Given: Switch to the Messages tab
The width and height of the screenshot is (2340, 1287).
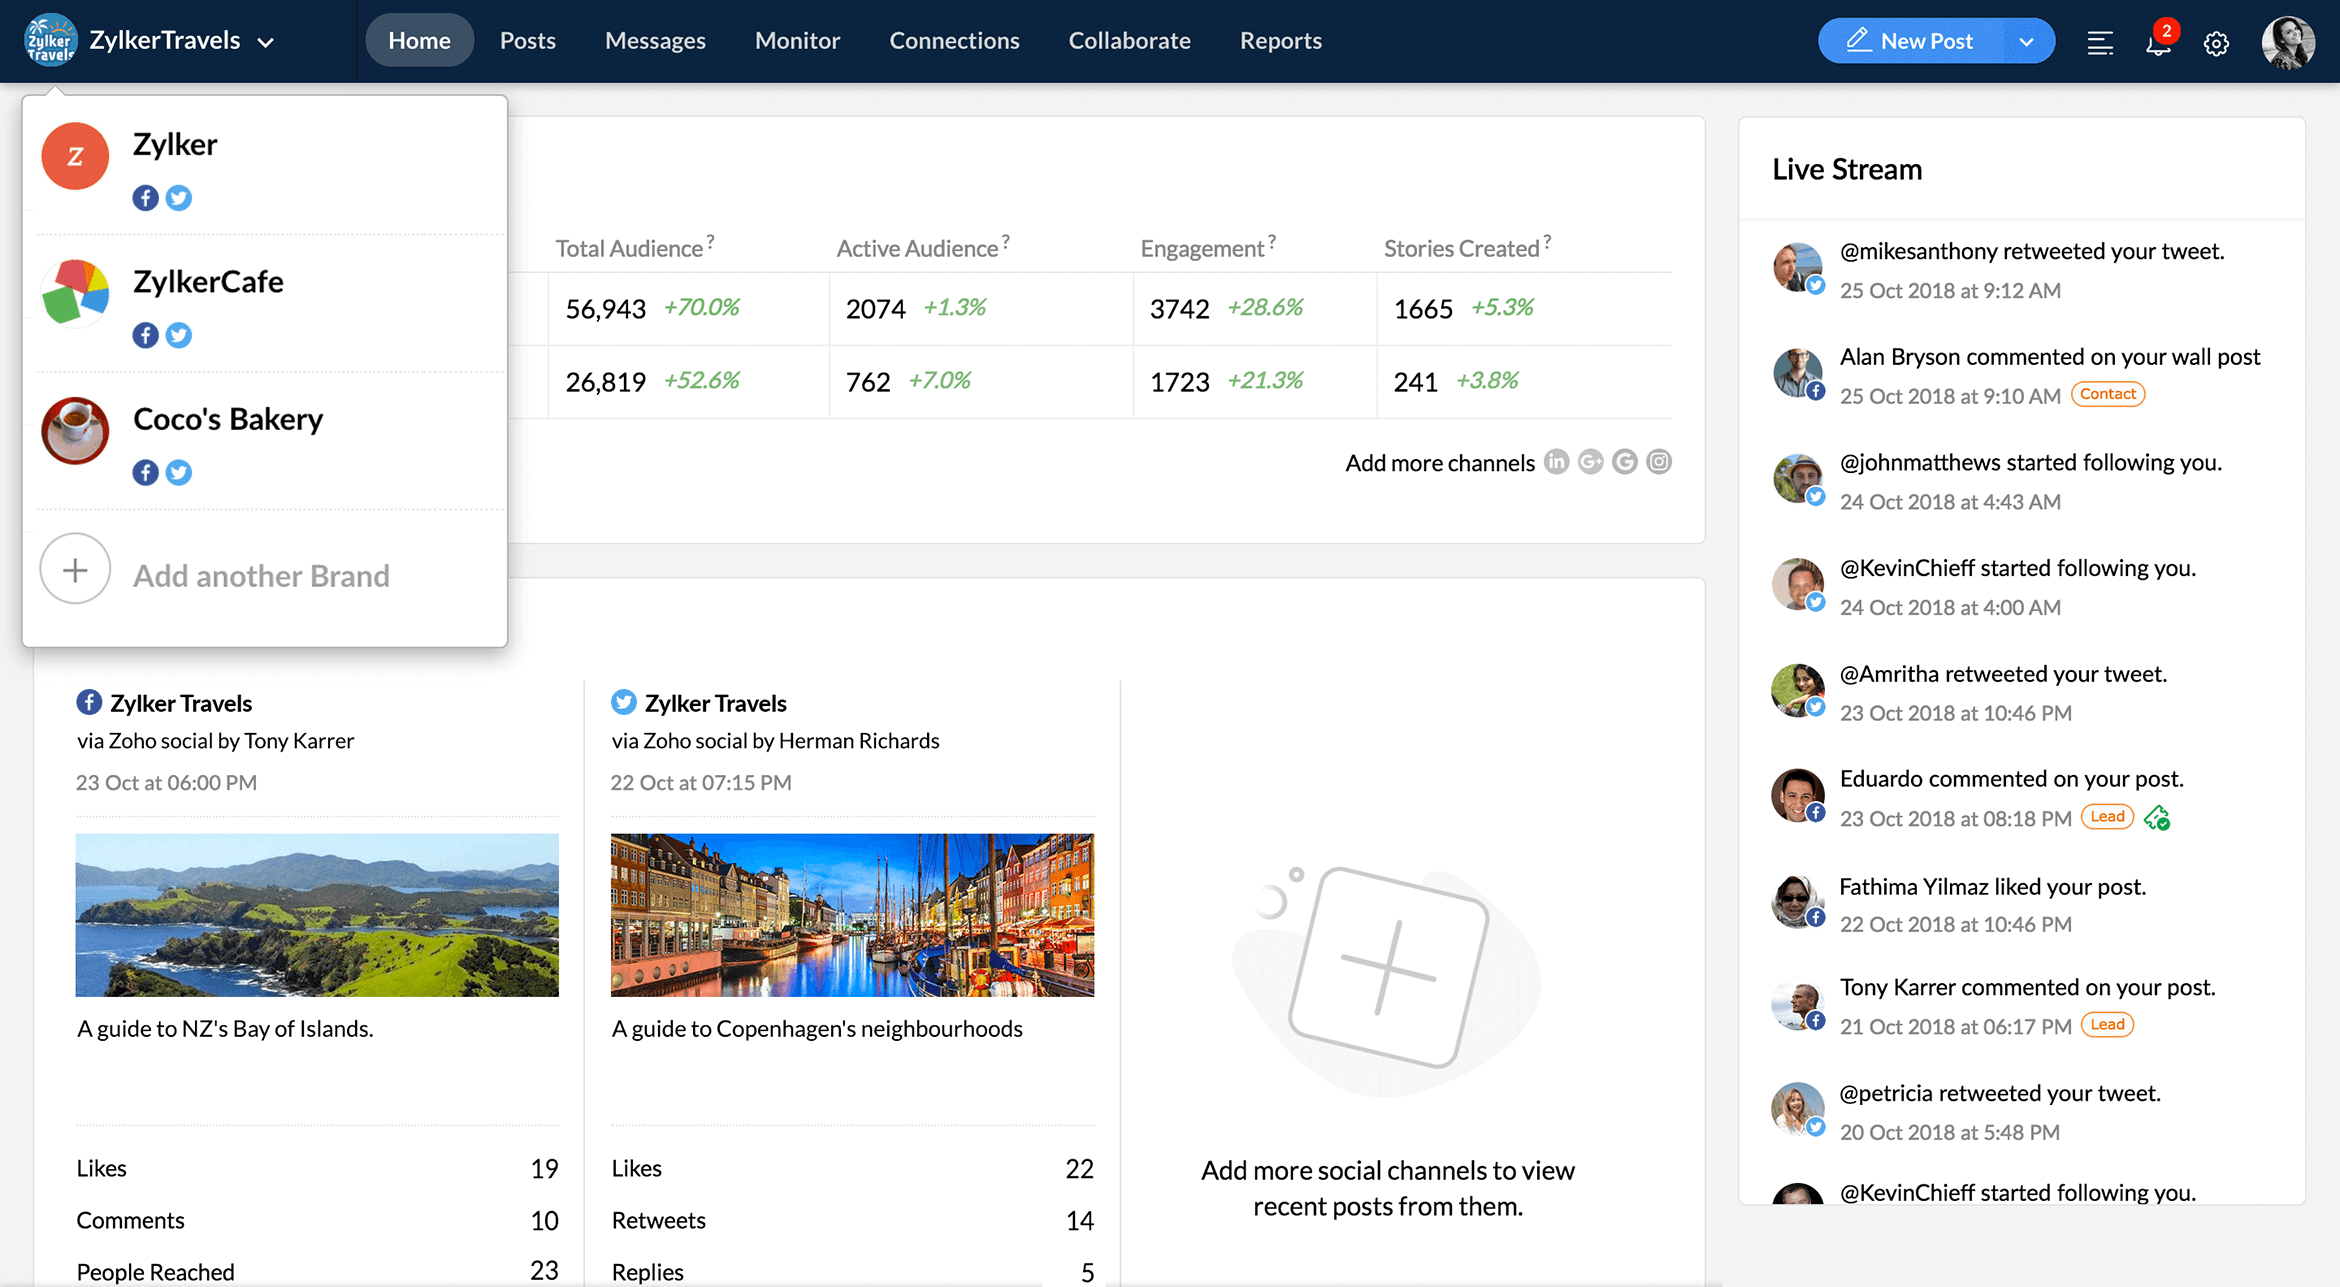Looking at the screenshot, I should (656, 41).
